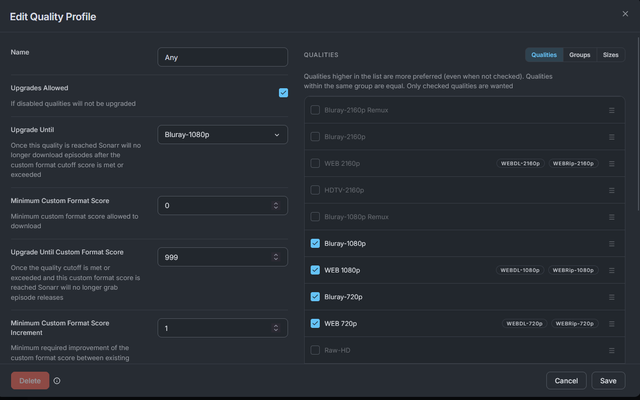Uncheck the Bluray-720p quality

(x=315, y=297)
